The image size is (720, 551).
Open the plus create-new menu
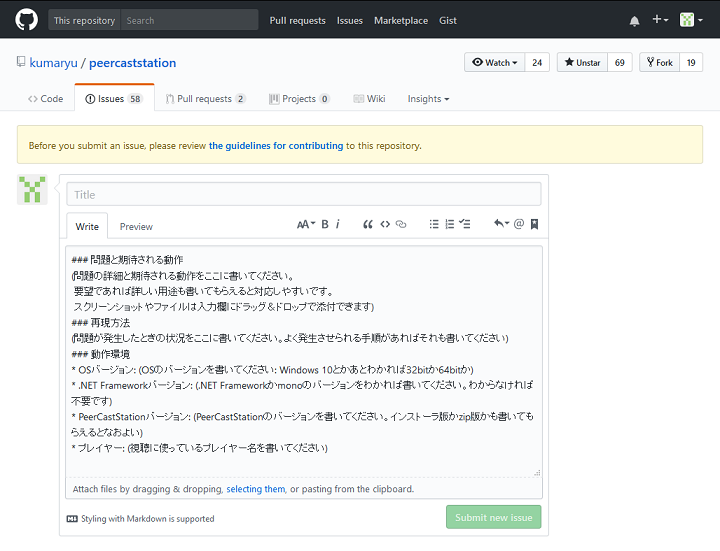[660, 20]
